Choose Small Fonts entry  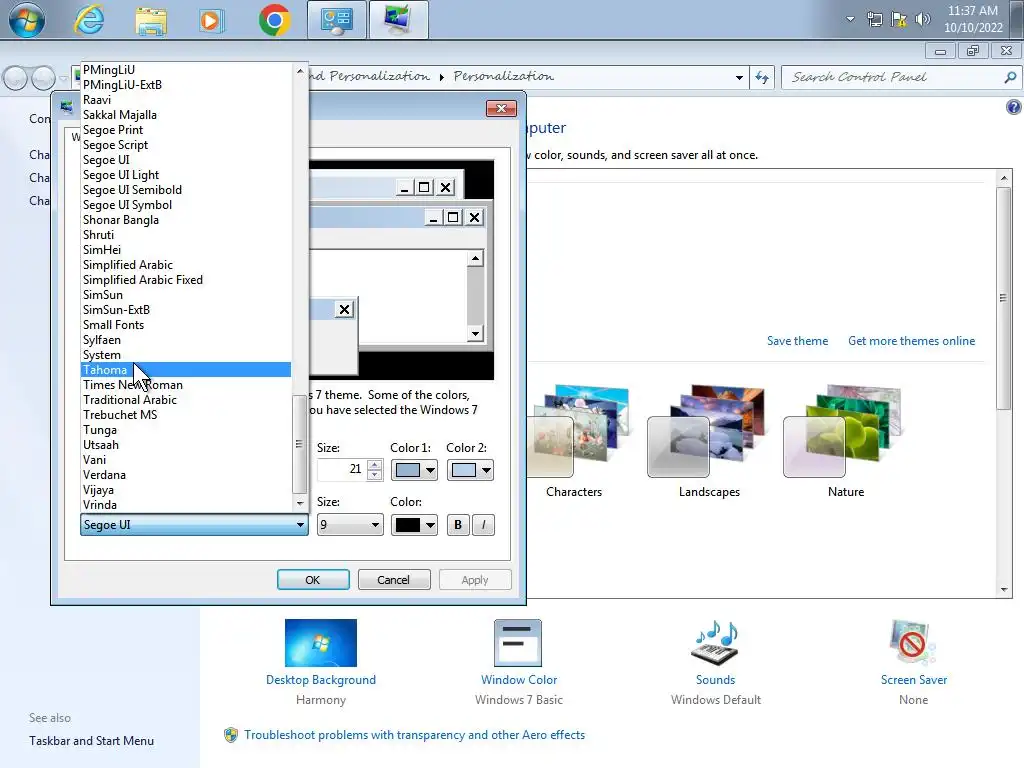pos(185,325)
